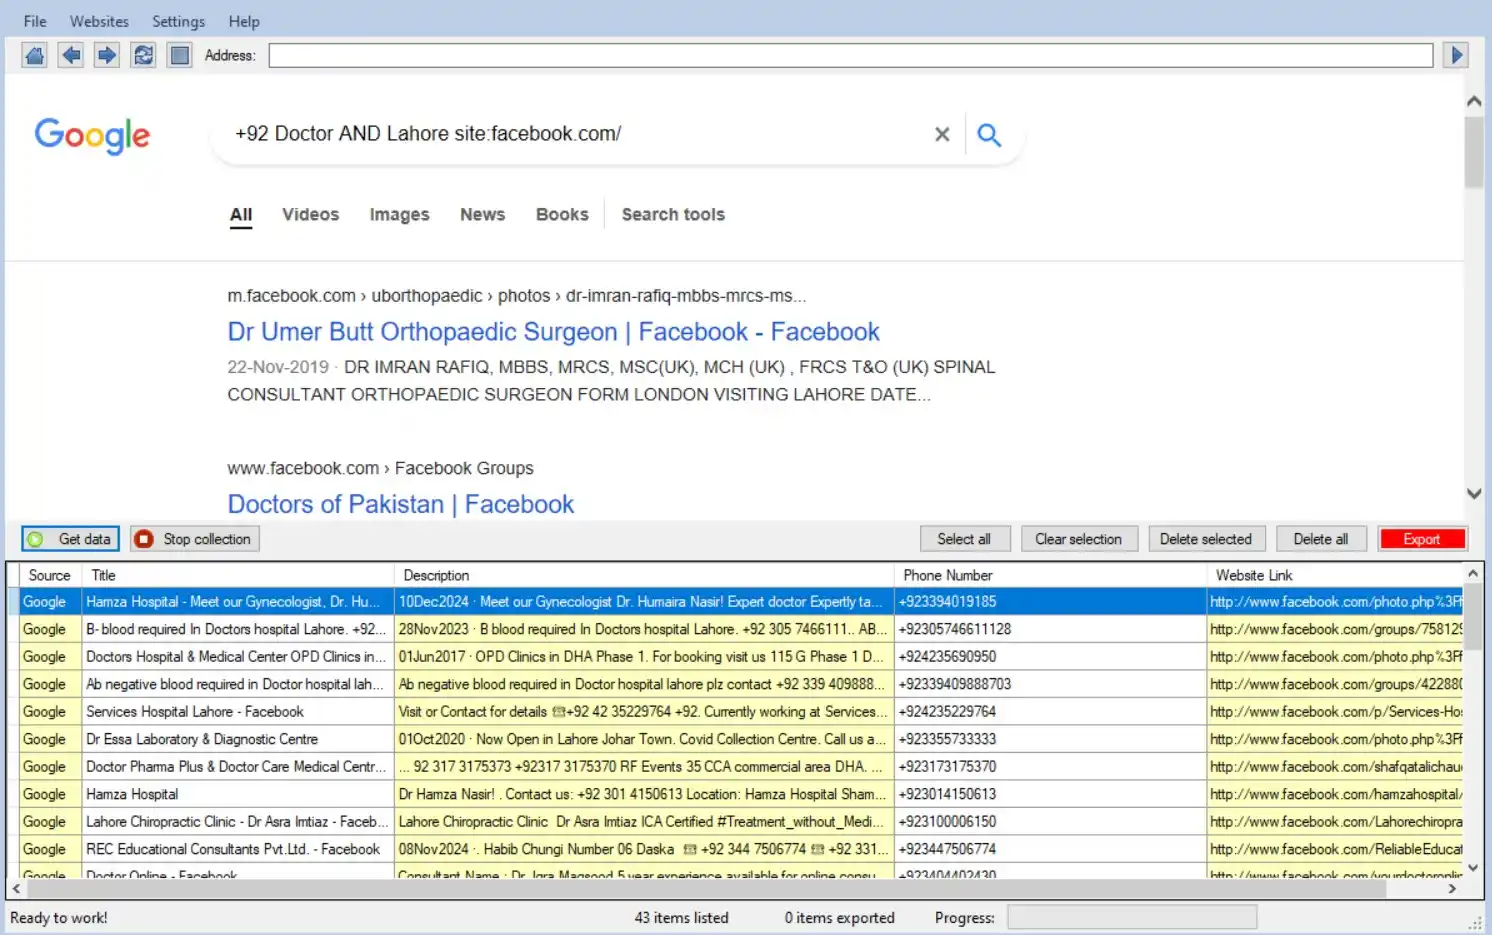Image resolution: width=1492 pixels, height=935 pixels.
Task: Open Dr Umer Butt Orthopaedic Surgeon link
Action: pyautogui.click(x=553, y=332)
